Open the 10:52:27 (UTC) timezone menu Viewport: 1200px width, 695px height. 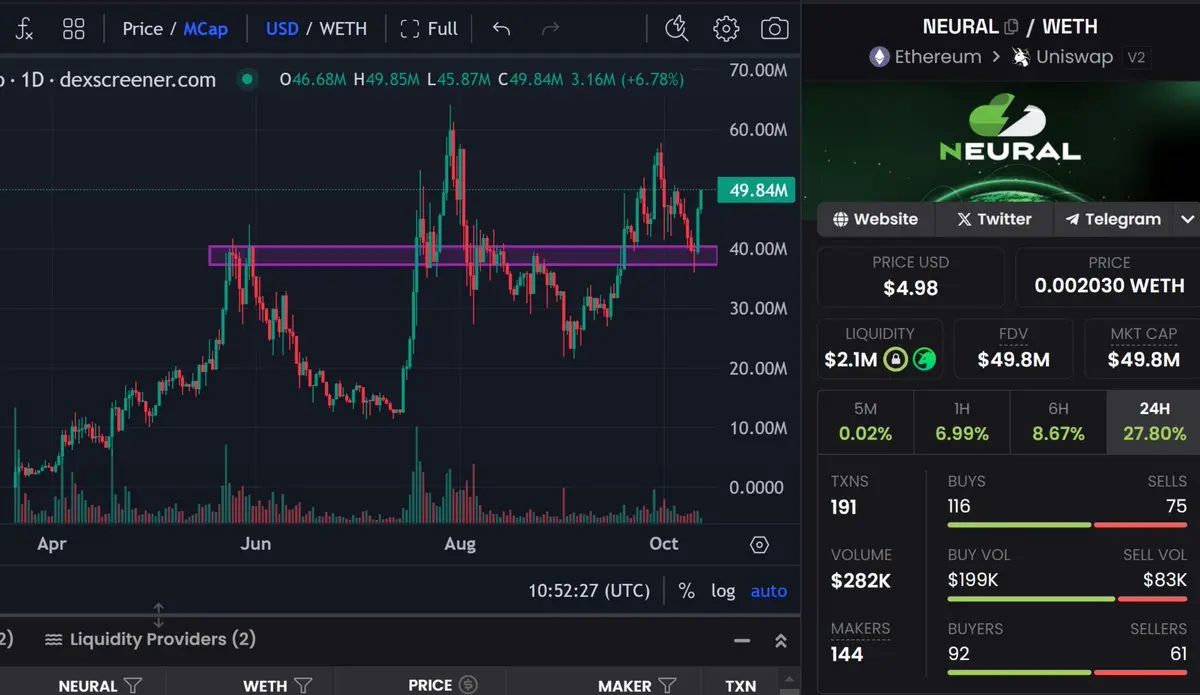(x=589, y=591)
